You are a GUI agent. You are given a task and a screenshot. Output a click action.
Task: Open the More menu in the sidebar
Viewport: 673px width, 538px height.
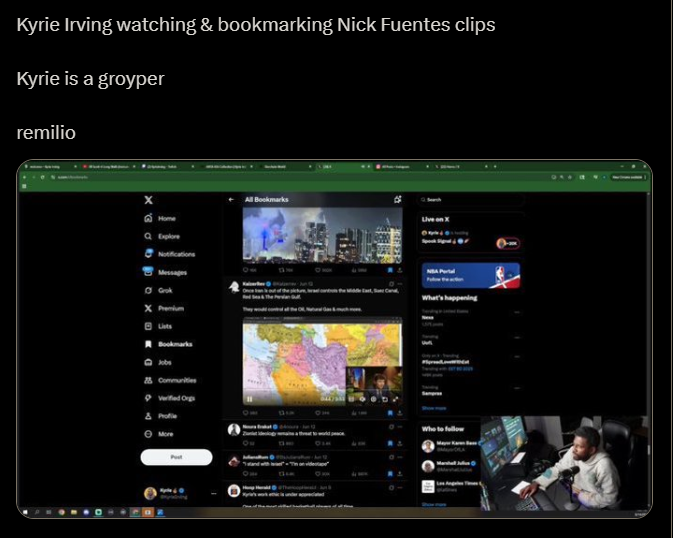(x=159, y=434)
